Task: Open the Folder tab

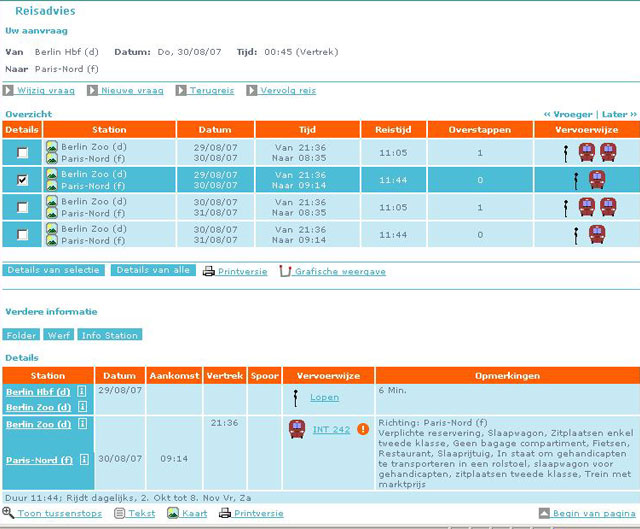Action: [20, 334]
